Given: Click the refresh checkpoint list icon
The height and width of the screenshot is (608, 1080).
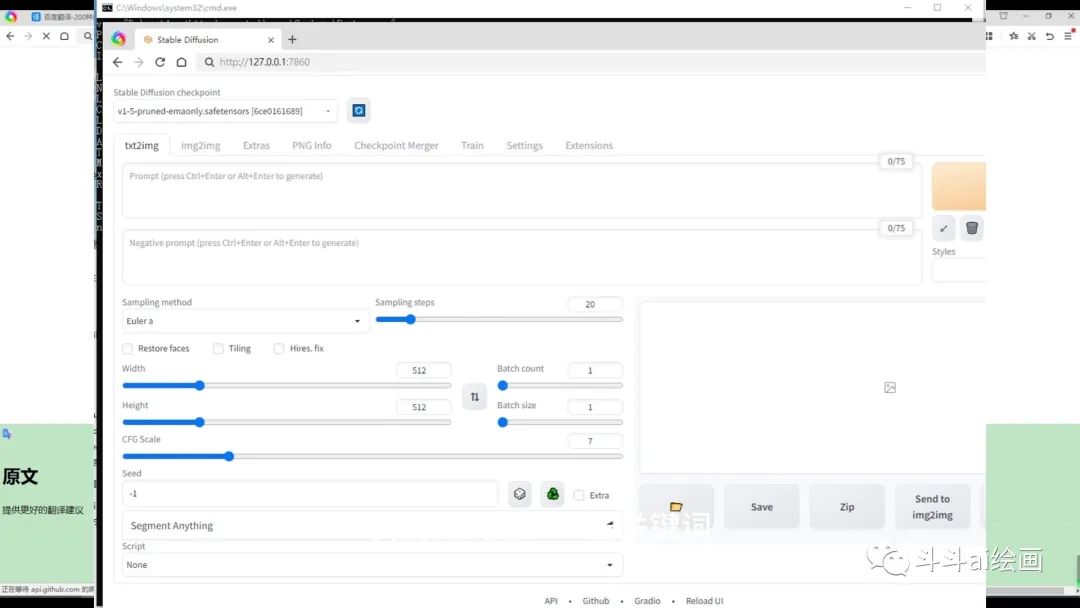Looking at the screenshot, I should click(x=359, y=110).
